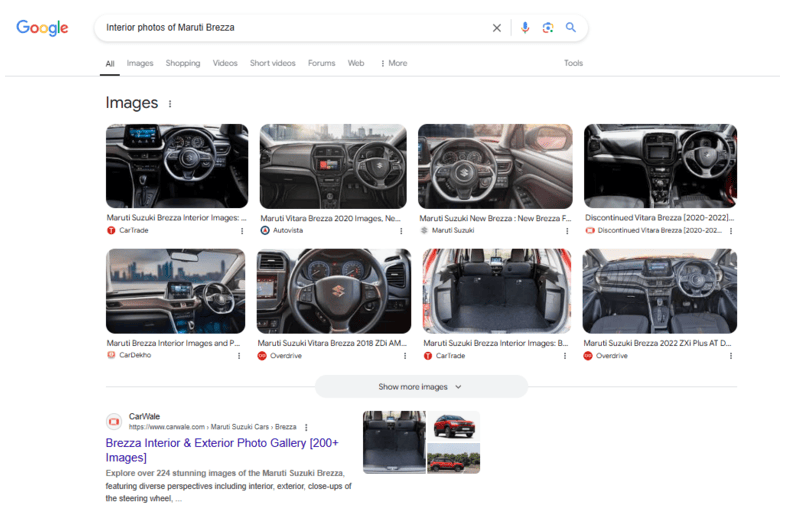Click the blue magnifier search icon

571,28
